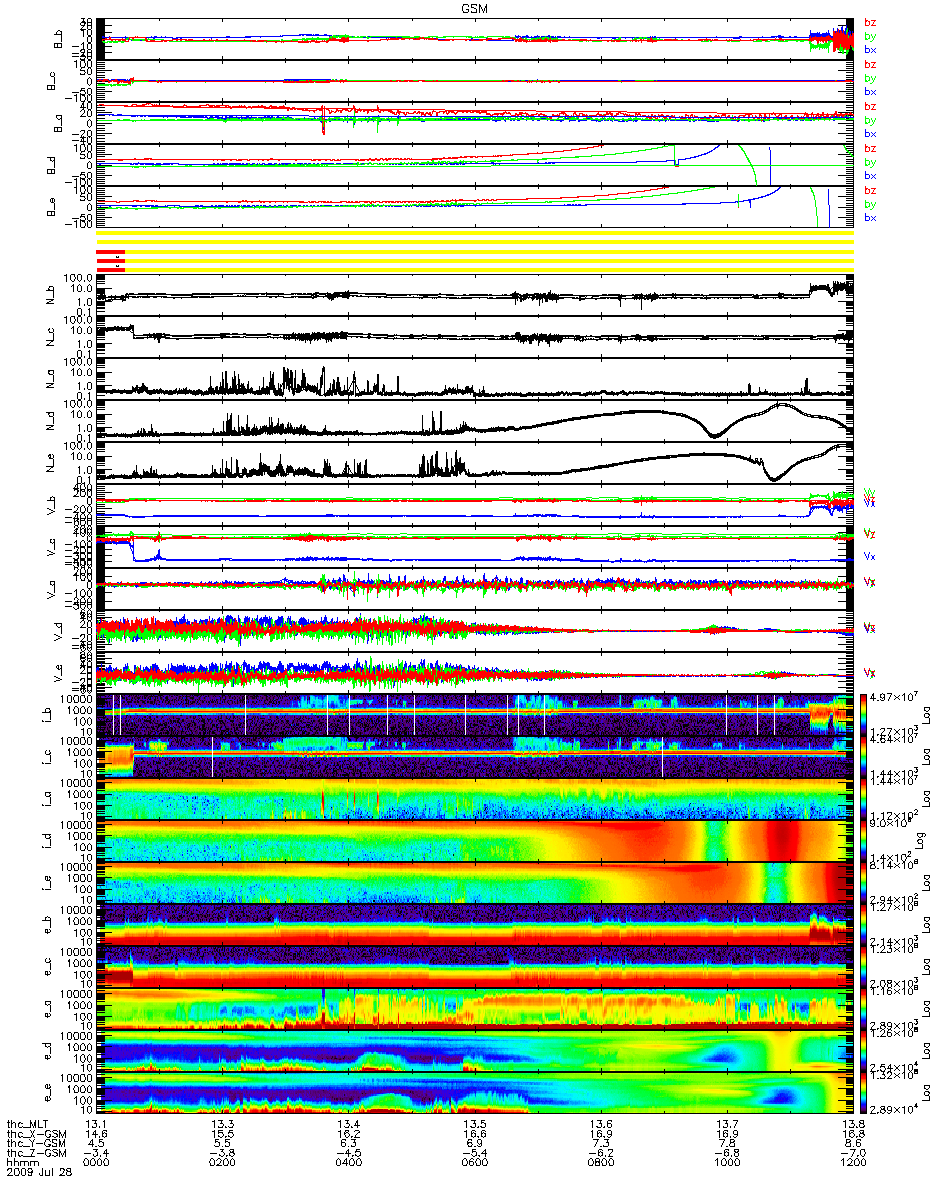Click the B_c axis label
Screen dimensions: 930x1200
tap(51, 81)
